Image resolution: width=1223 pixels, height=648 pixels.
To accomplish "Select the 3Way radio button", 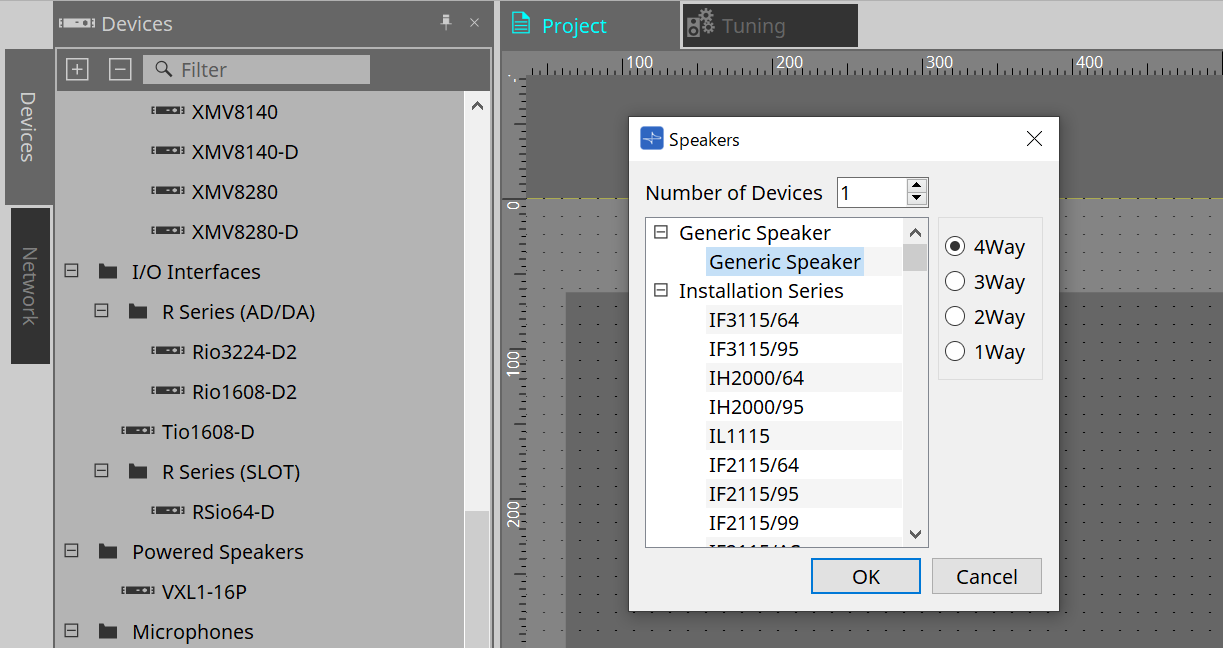I will click(x=955, y=281).
